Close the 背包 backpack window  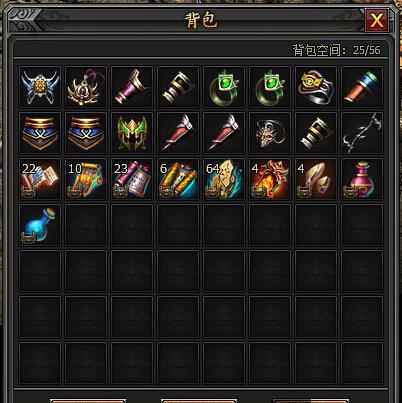pyautogui.click(x=377, y=21)
